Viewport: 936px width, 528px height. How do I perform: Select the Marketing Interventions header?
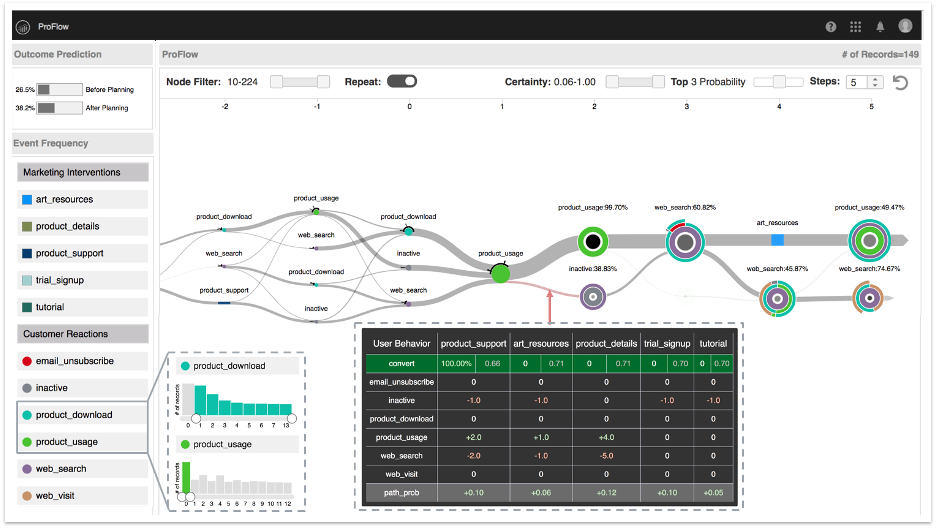[x=84, y=172]
